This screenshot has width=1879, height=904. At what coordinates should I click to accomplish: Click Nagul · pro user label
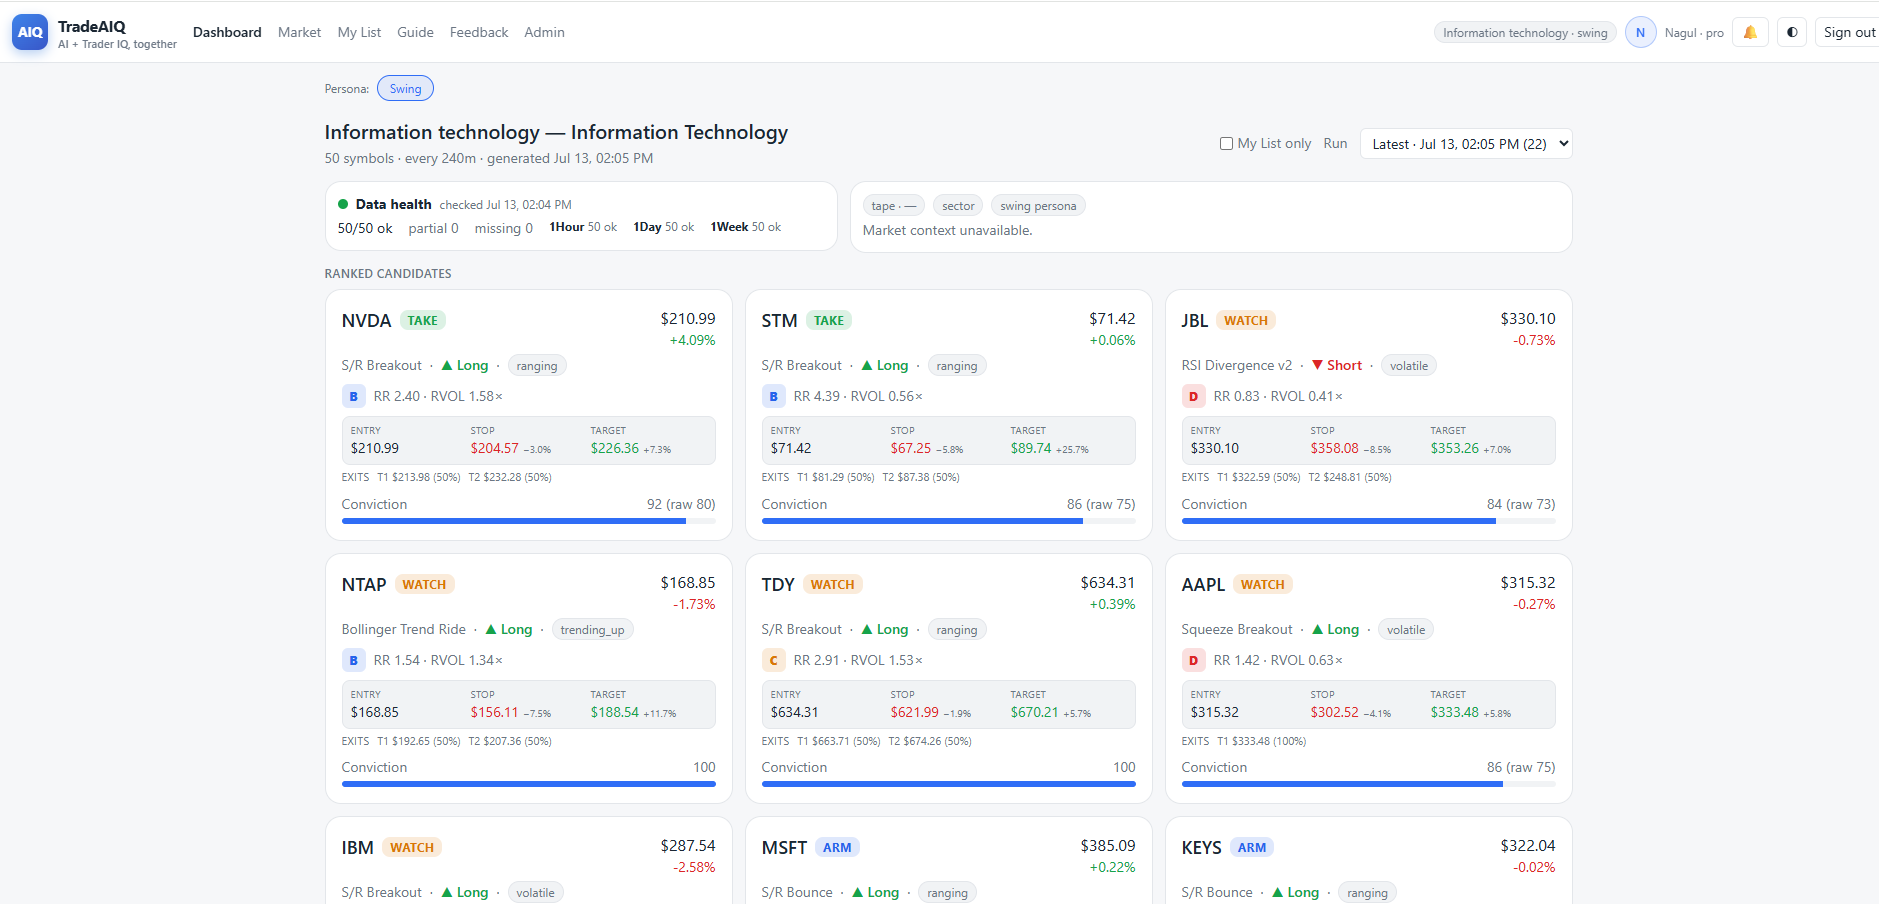pos(1694,33)
